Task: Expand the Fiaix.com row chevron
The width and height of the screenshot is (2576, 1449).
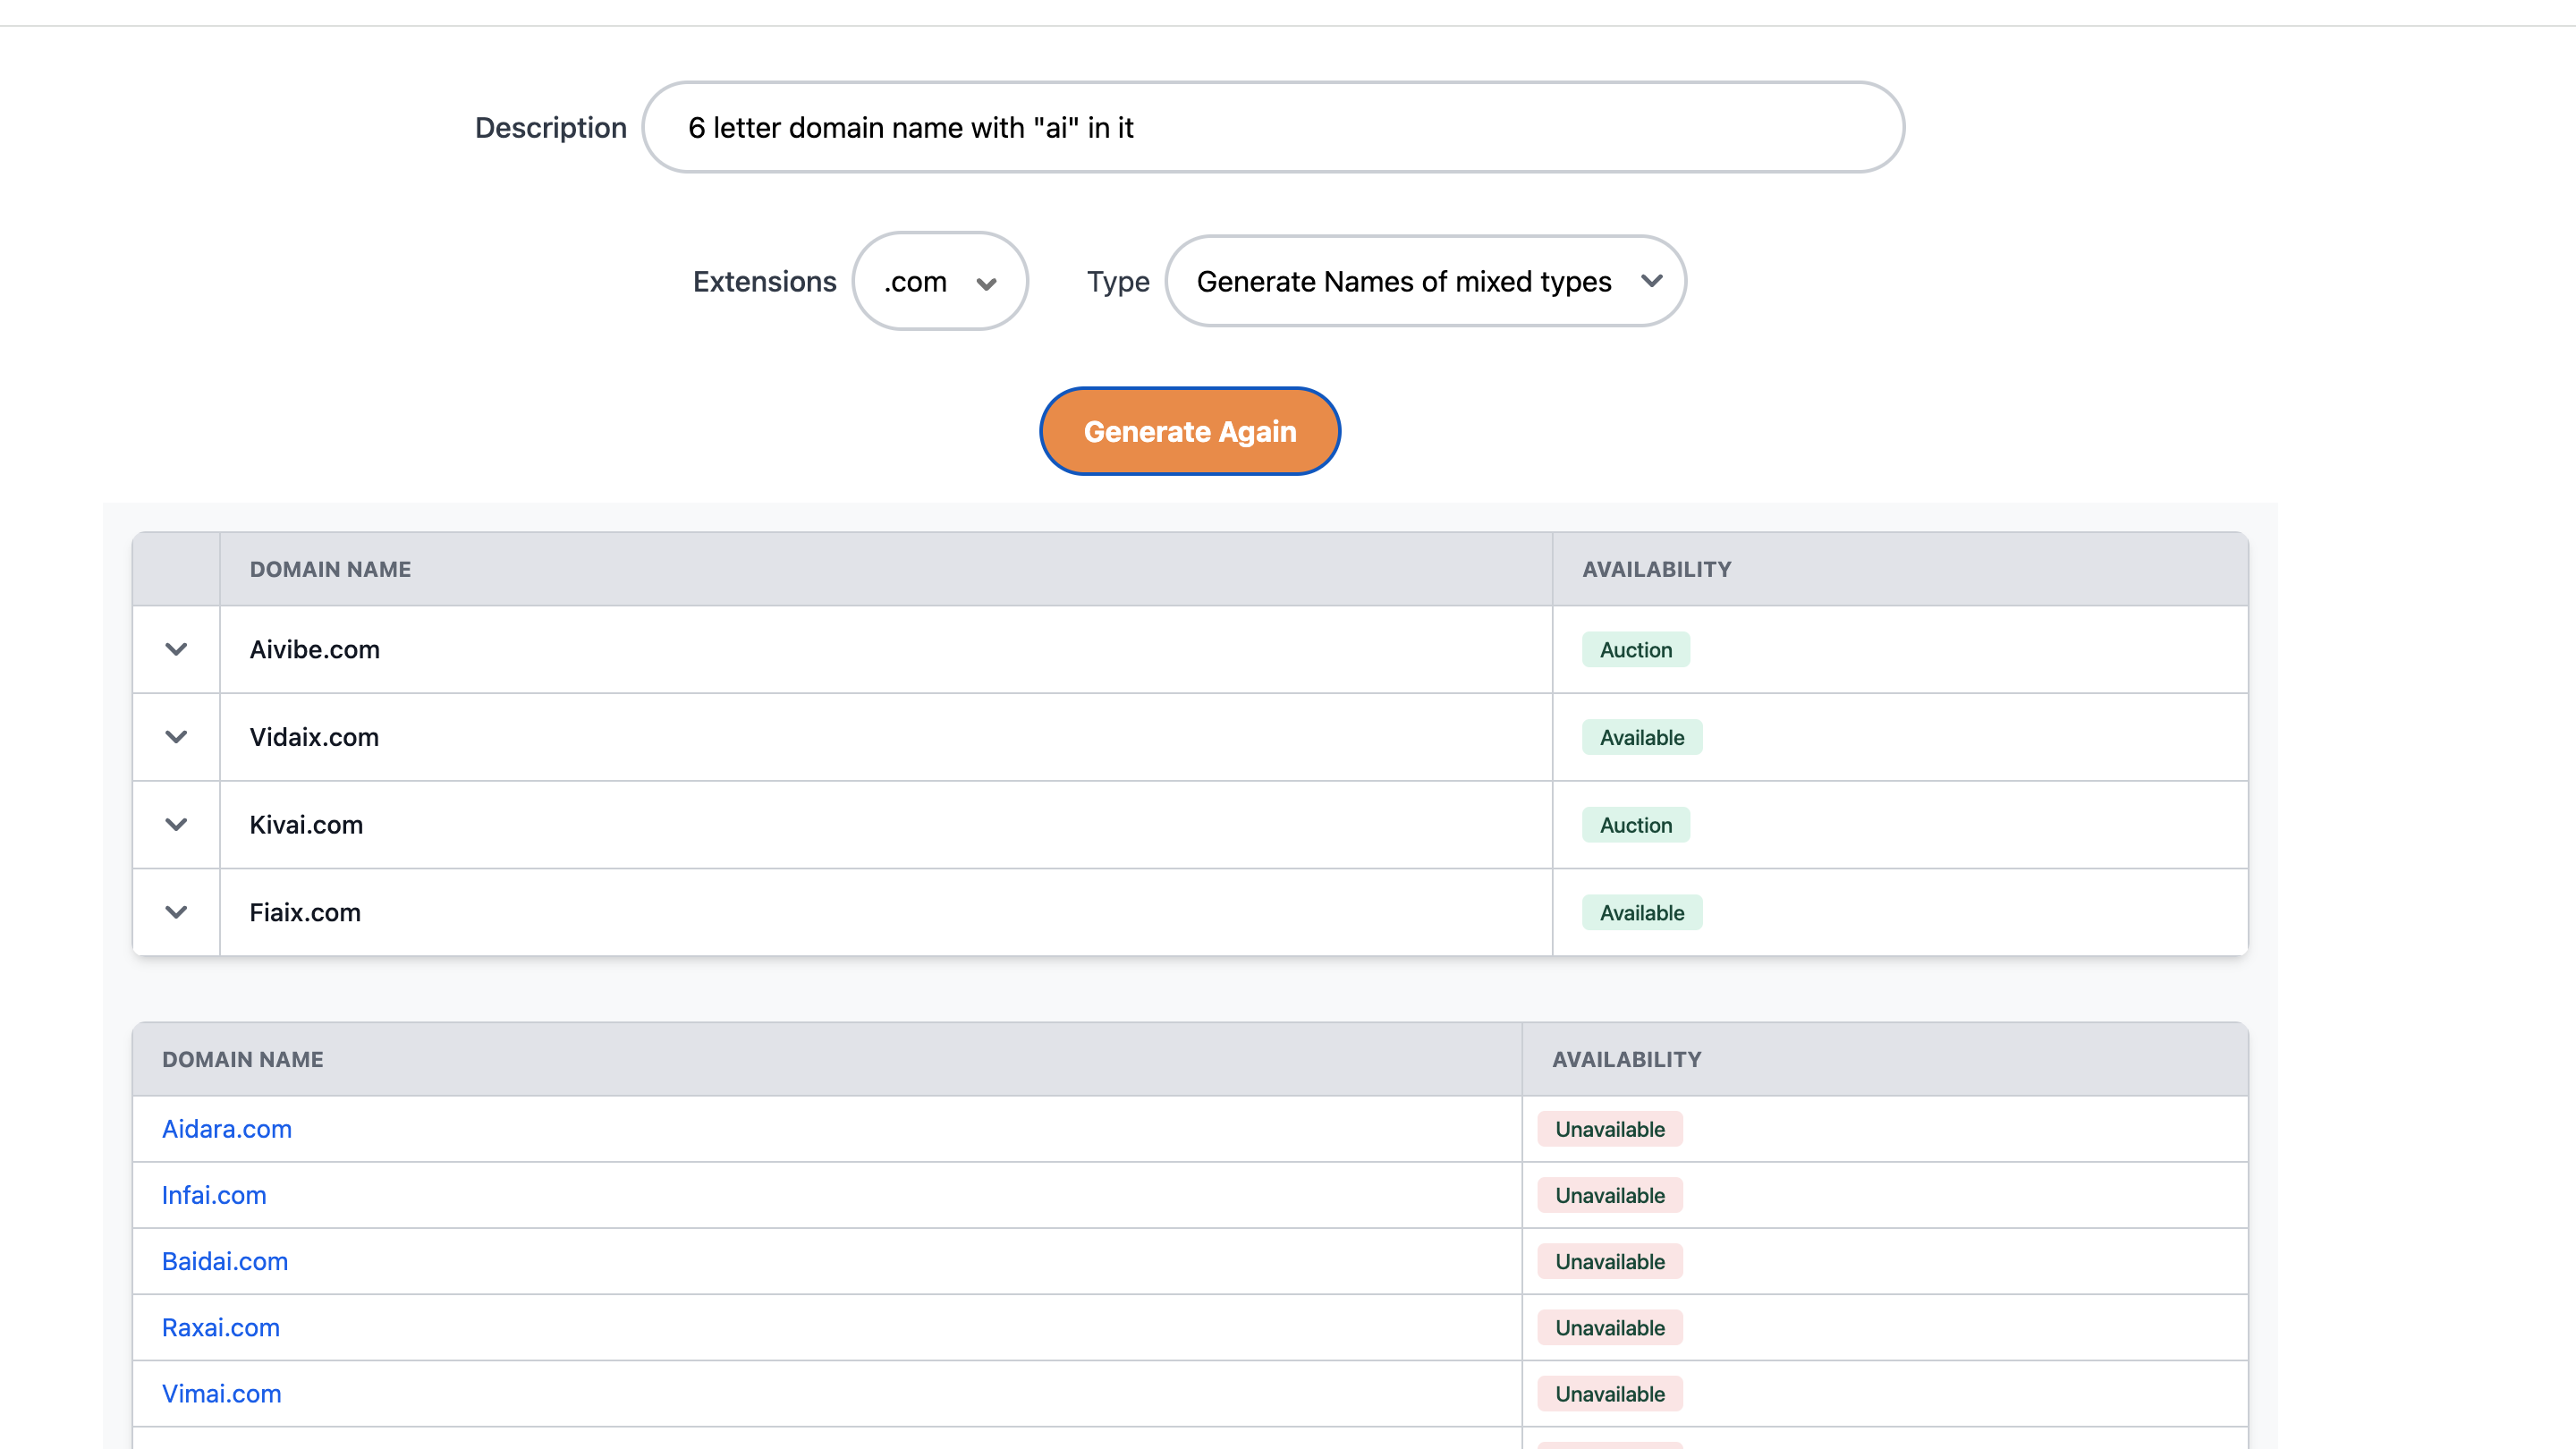Action: click(176, 912)
